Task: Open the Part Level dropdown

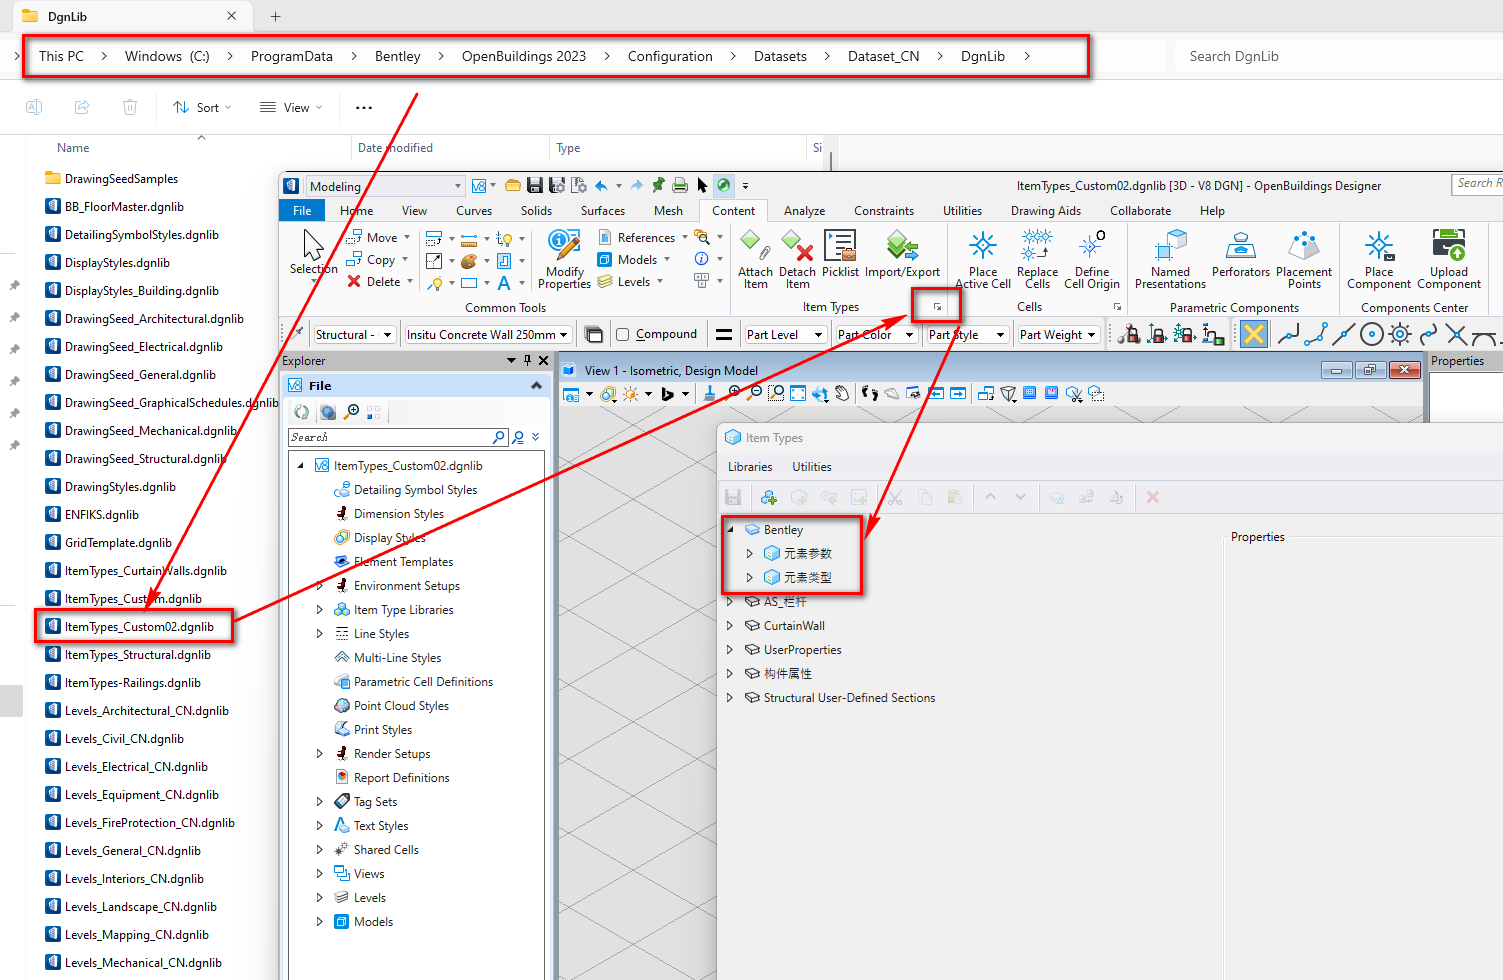Action: [x=818, y=335]
